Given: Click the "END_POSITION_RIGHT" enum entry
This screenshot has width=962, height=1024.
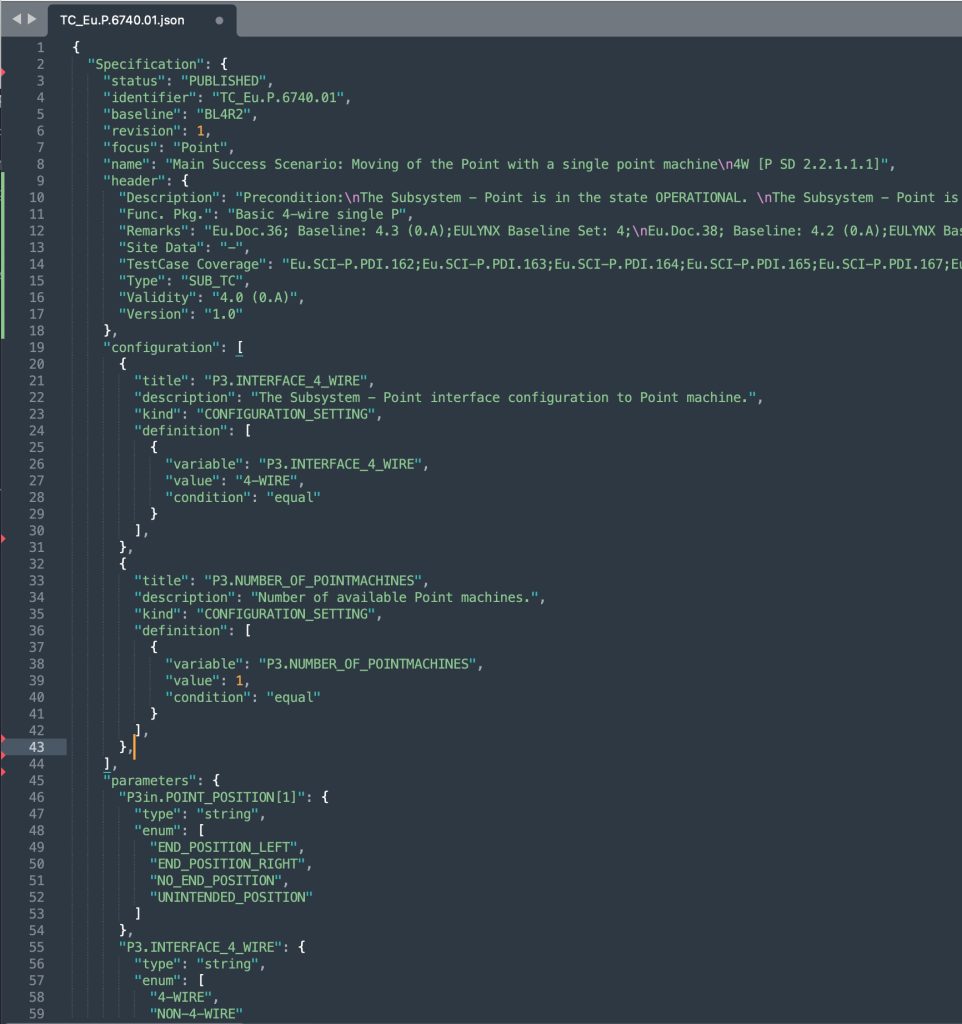Looking at the screenshot, I should 227,863.
